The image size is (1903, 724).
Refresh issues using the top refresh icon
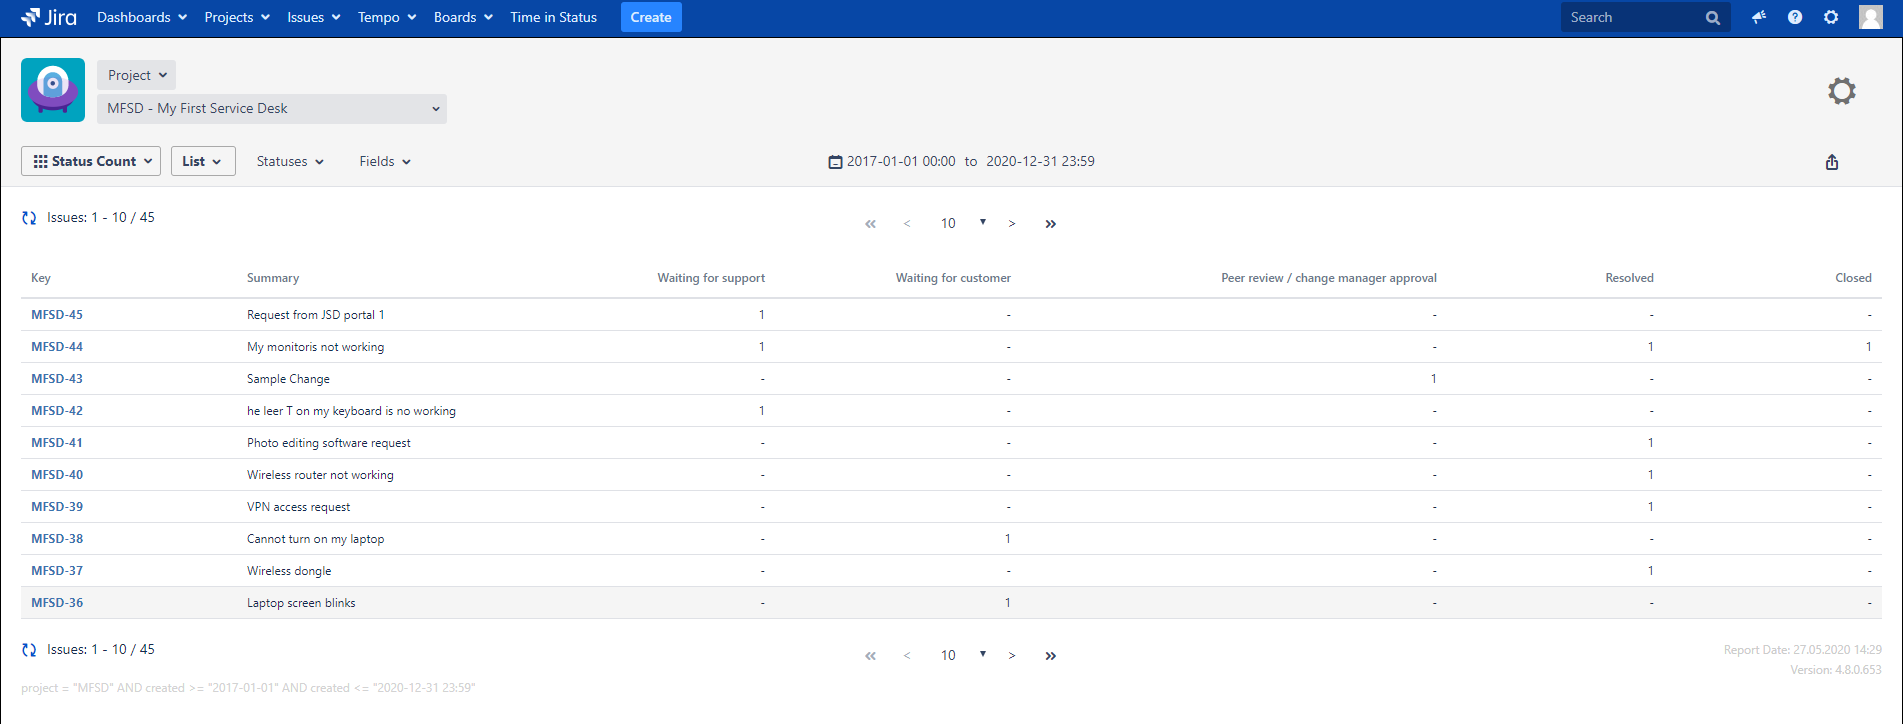[x=29, y=218]
